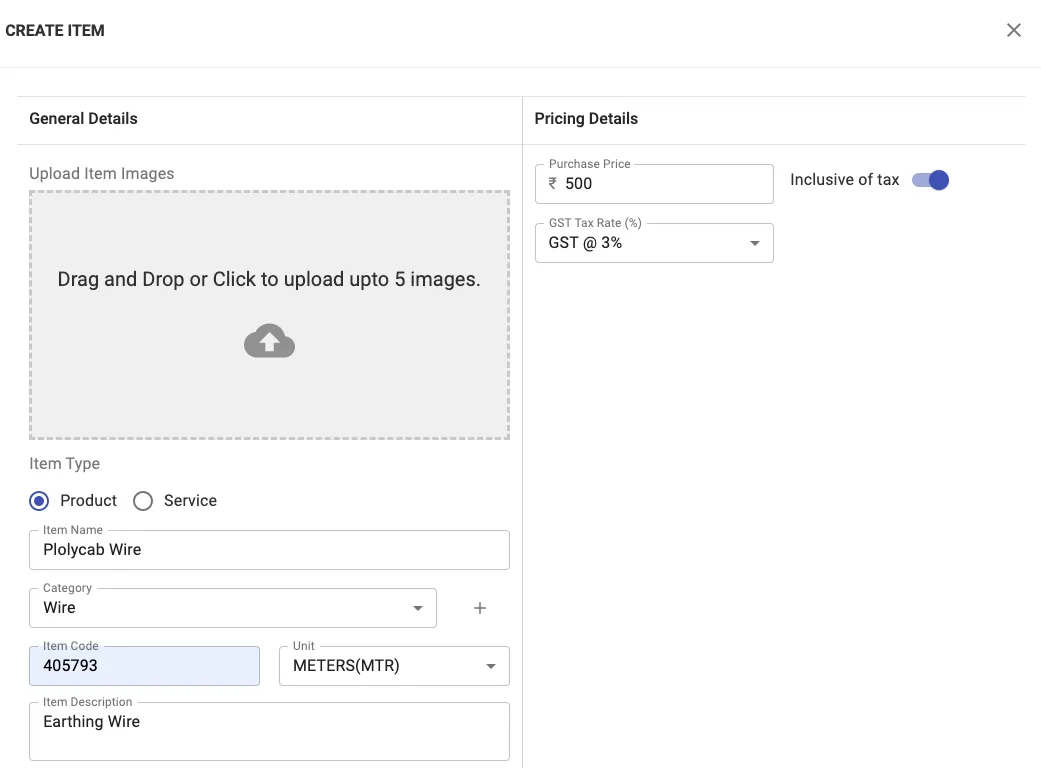The height and width of the screenshot is (768, 1041).
Task: Close the Create Item dialog
Action: click(1013, 31)
